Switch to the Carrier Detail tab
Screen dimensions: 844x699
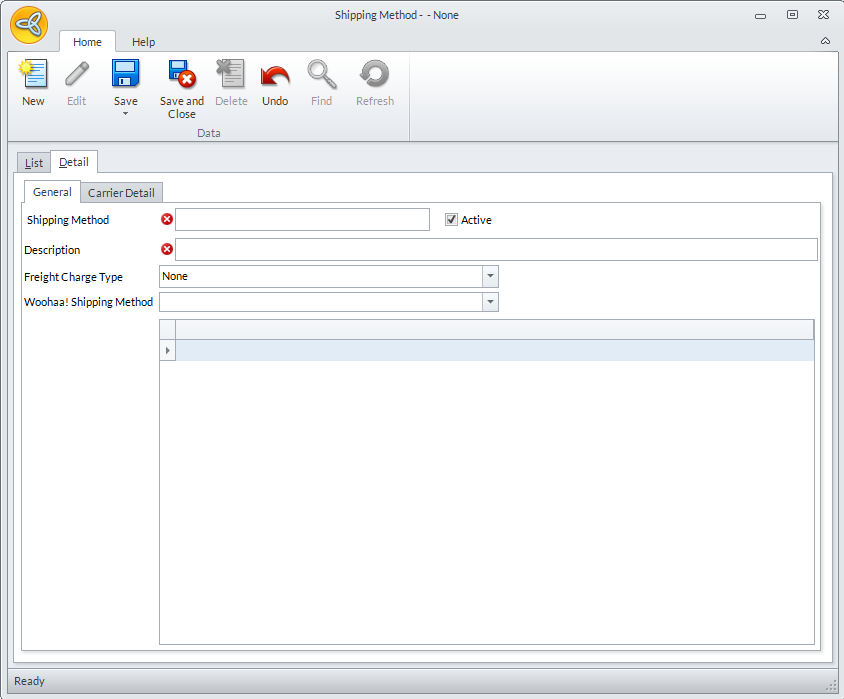click(121, 193)
